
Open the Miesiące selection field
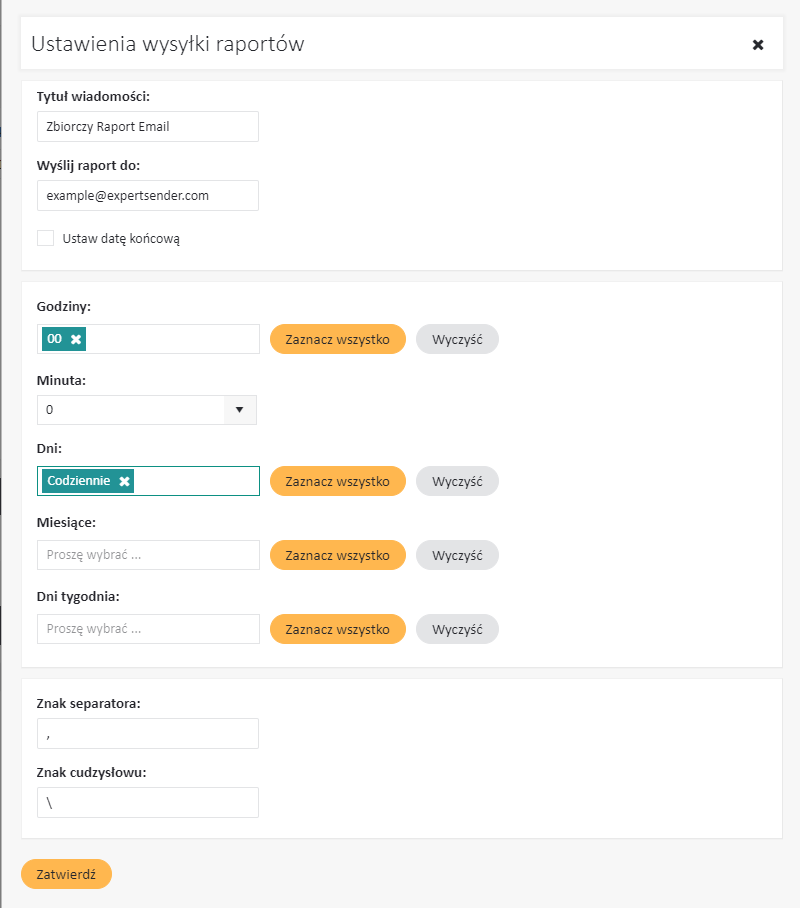tap(148, 555)
